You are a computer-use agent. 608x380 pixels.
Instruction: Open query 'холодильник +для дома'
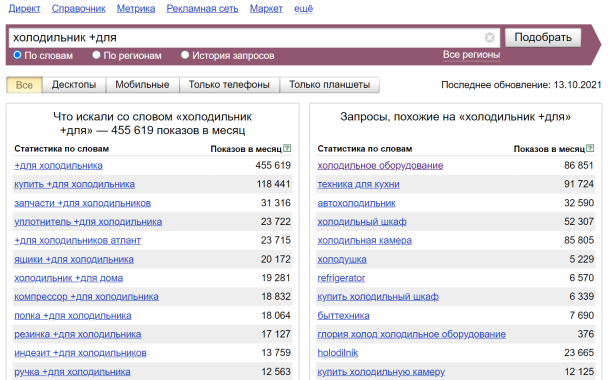(69, 278)
